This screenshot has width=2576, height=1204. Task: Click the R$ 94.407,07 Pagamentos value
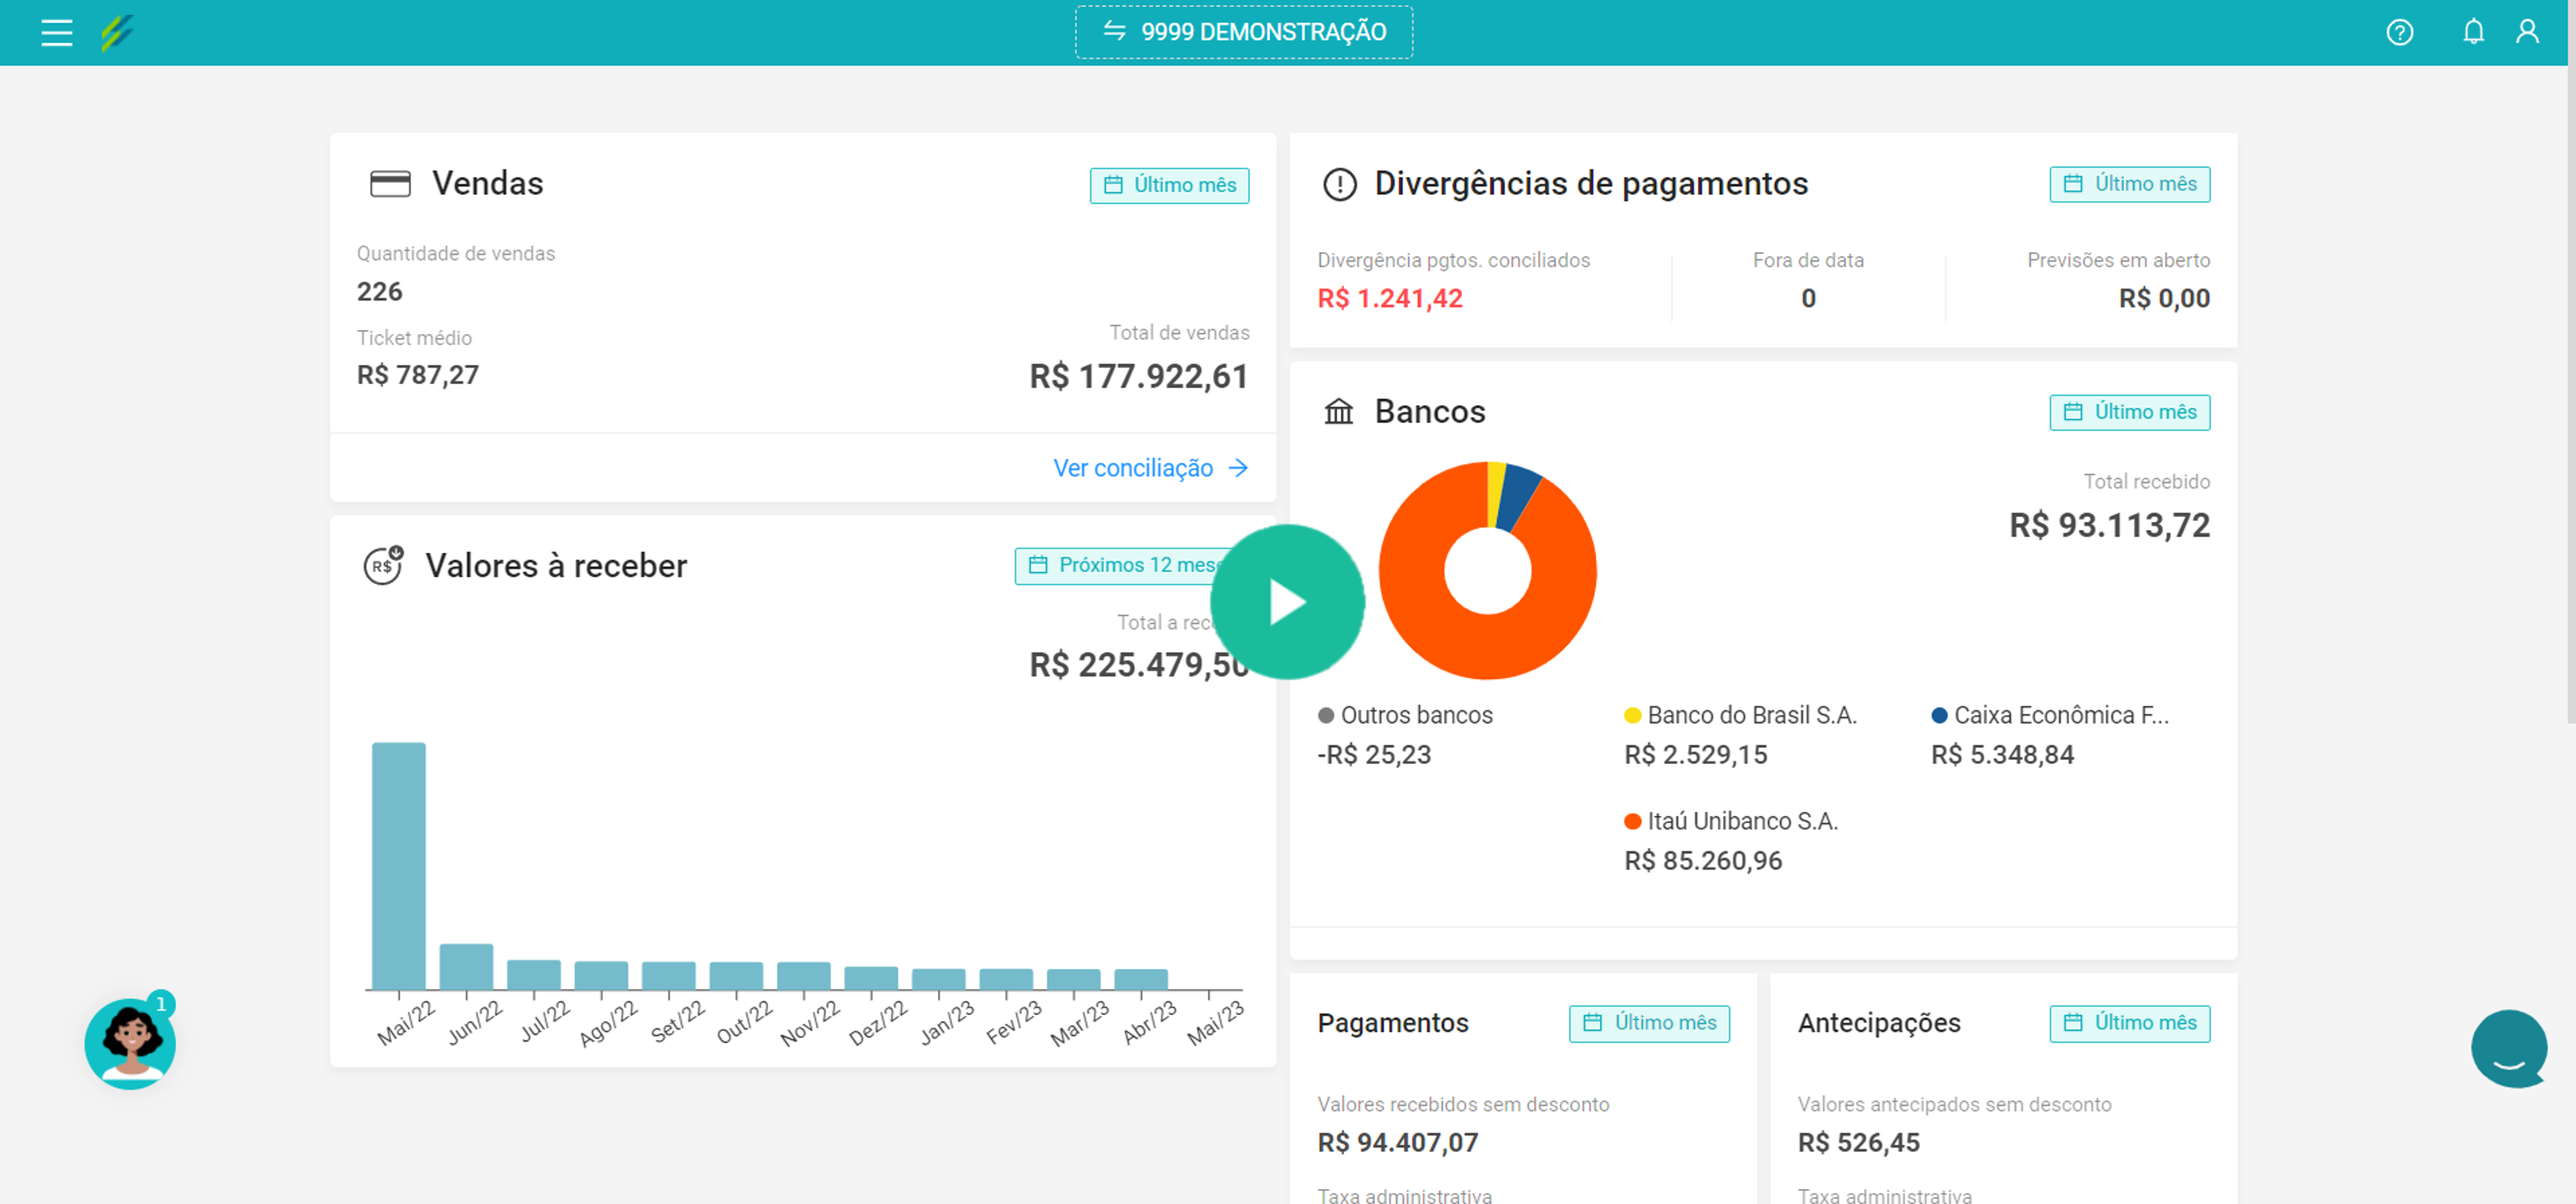pos(1398,1143)
